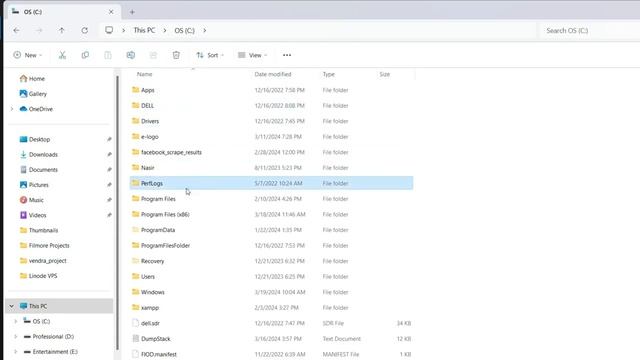The width and height of the screenshot is (640, 360).
Task: Select the dell.sdr file
Action: pyautogui.click(x=271, y=323)
